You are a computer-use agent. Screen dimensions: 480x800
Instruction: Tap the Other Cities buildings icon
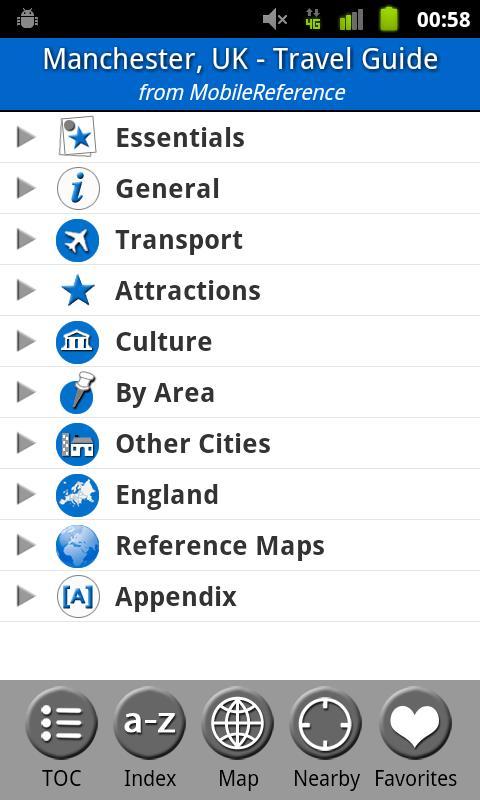point(78,444)
